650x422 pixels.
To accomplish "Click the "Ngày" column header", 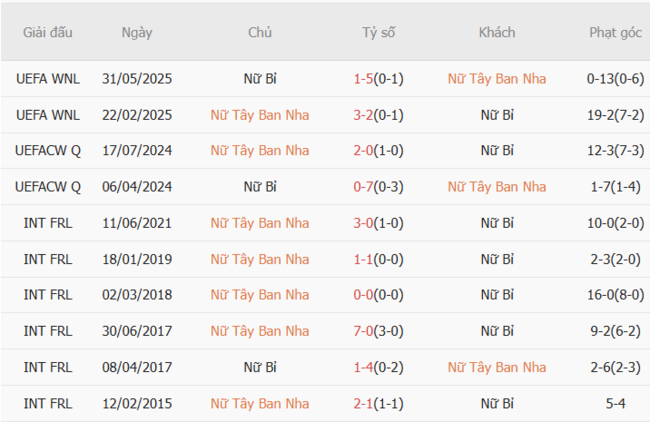I will (137, 32).
